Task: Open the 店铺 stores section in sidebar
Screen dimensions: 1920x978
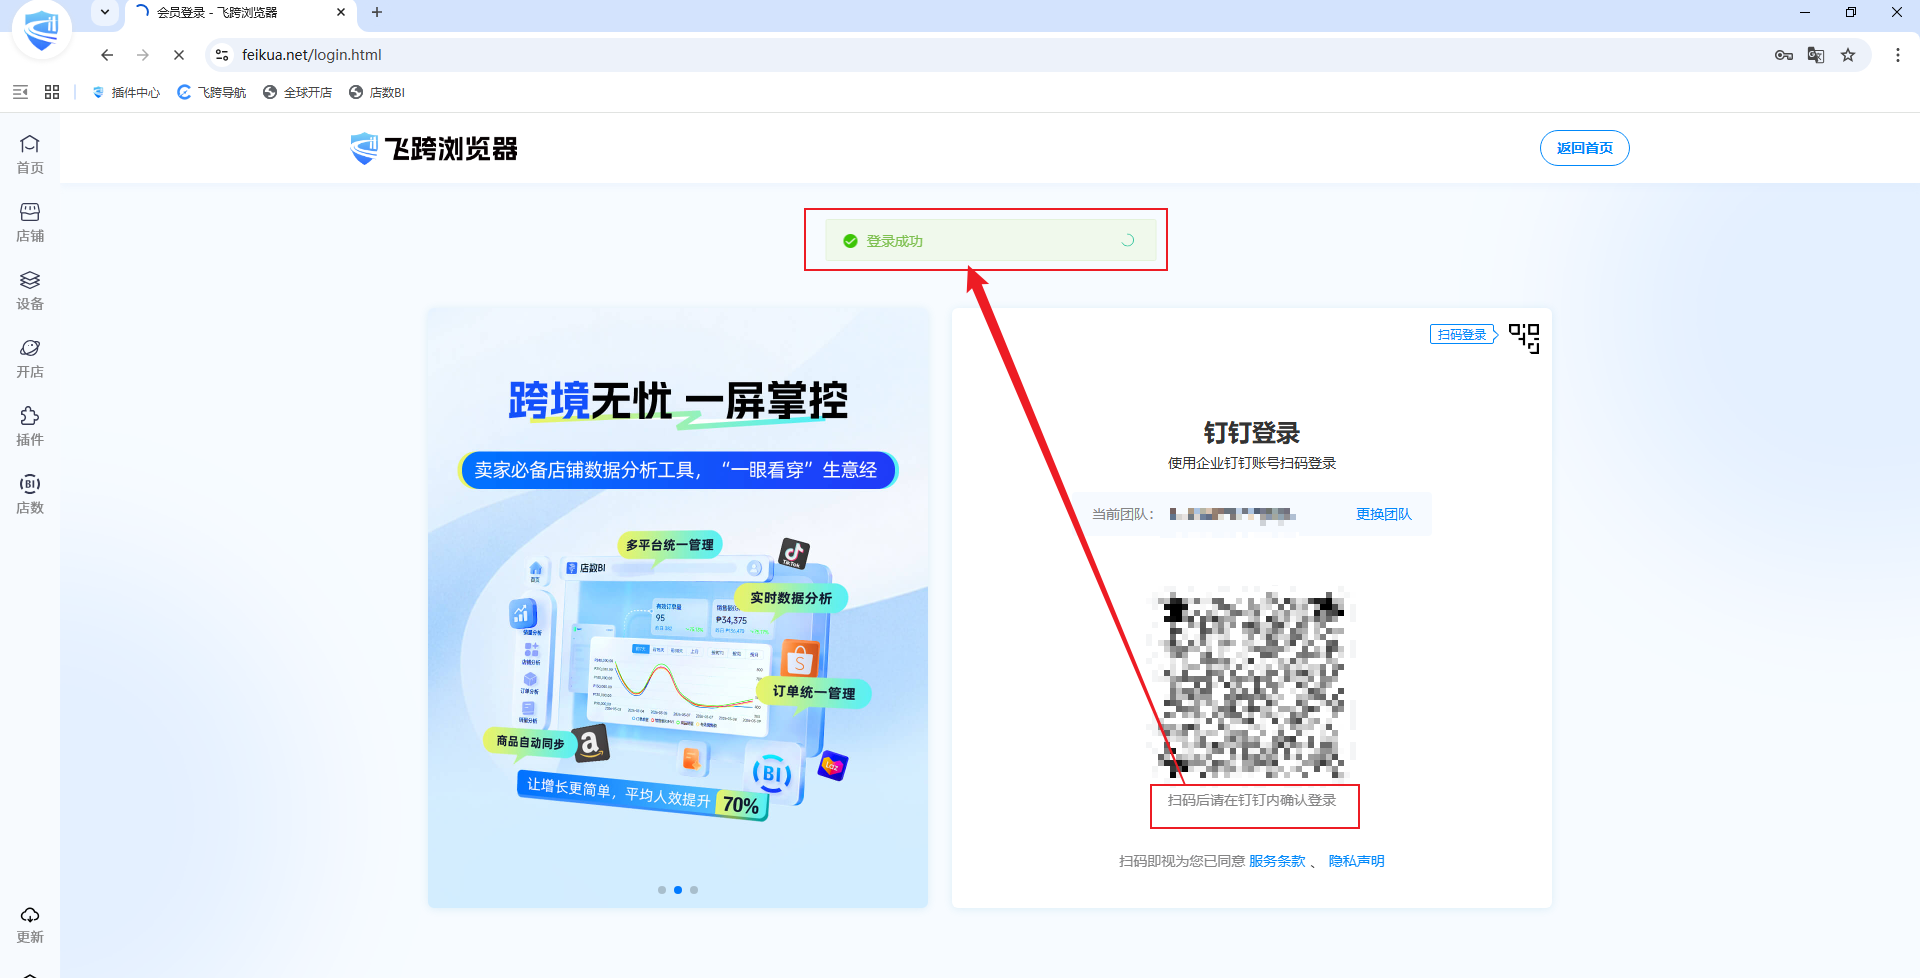Action: point(30,222)
